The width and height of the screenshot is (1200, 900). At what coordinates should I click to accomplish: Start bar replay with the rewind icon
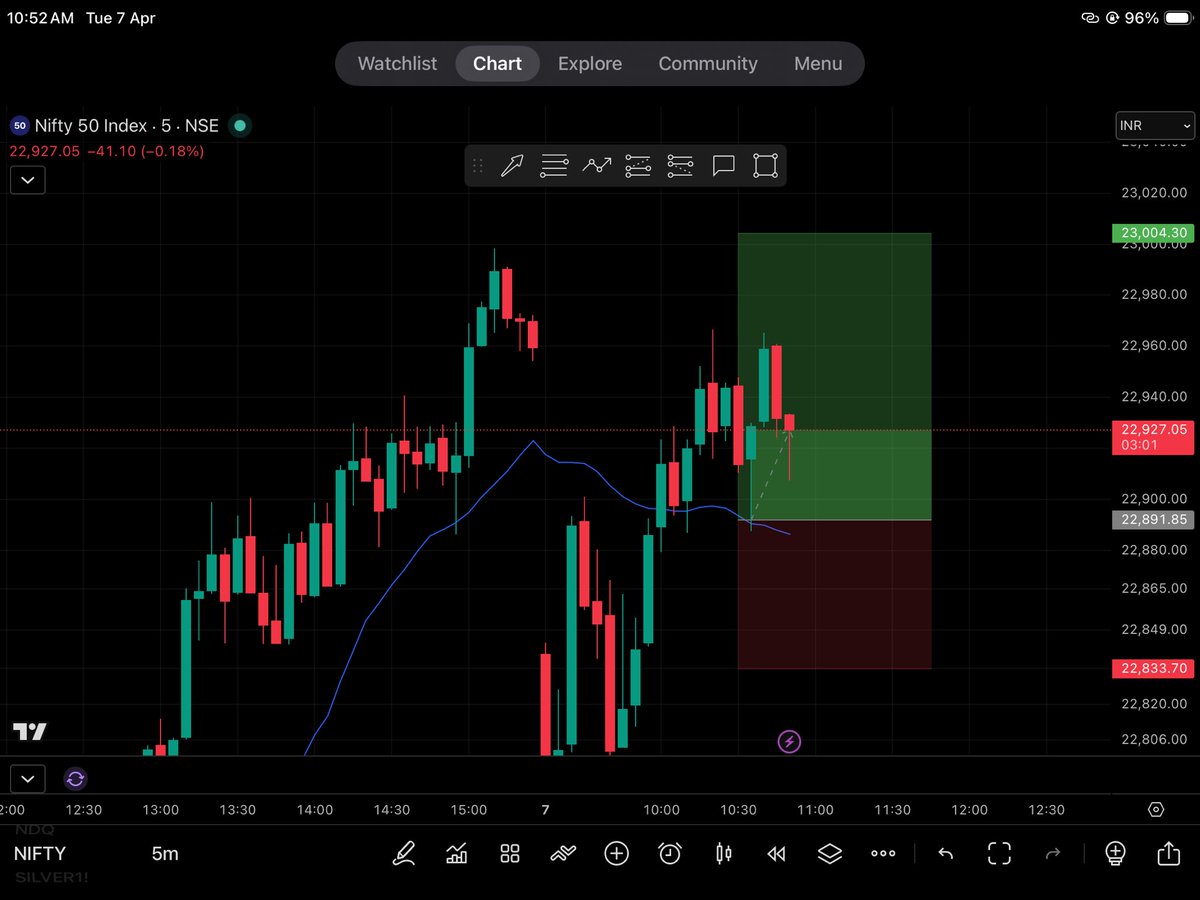pos(776,853)
